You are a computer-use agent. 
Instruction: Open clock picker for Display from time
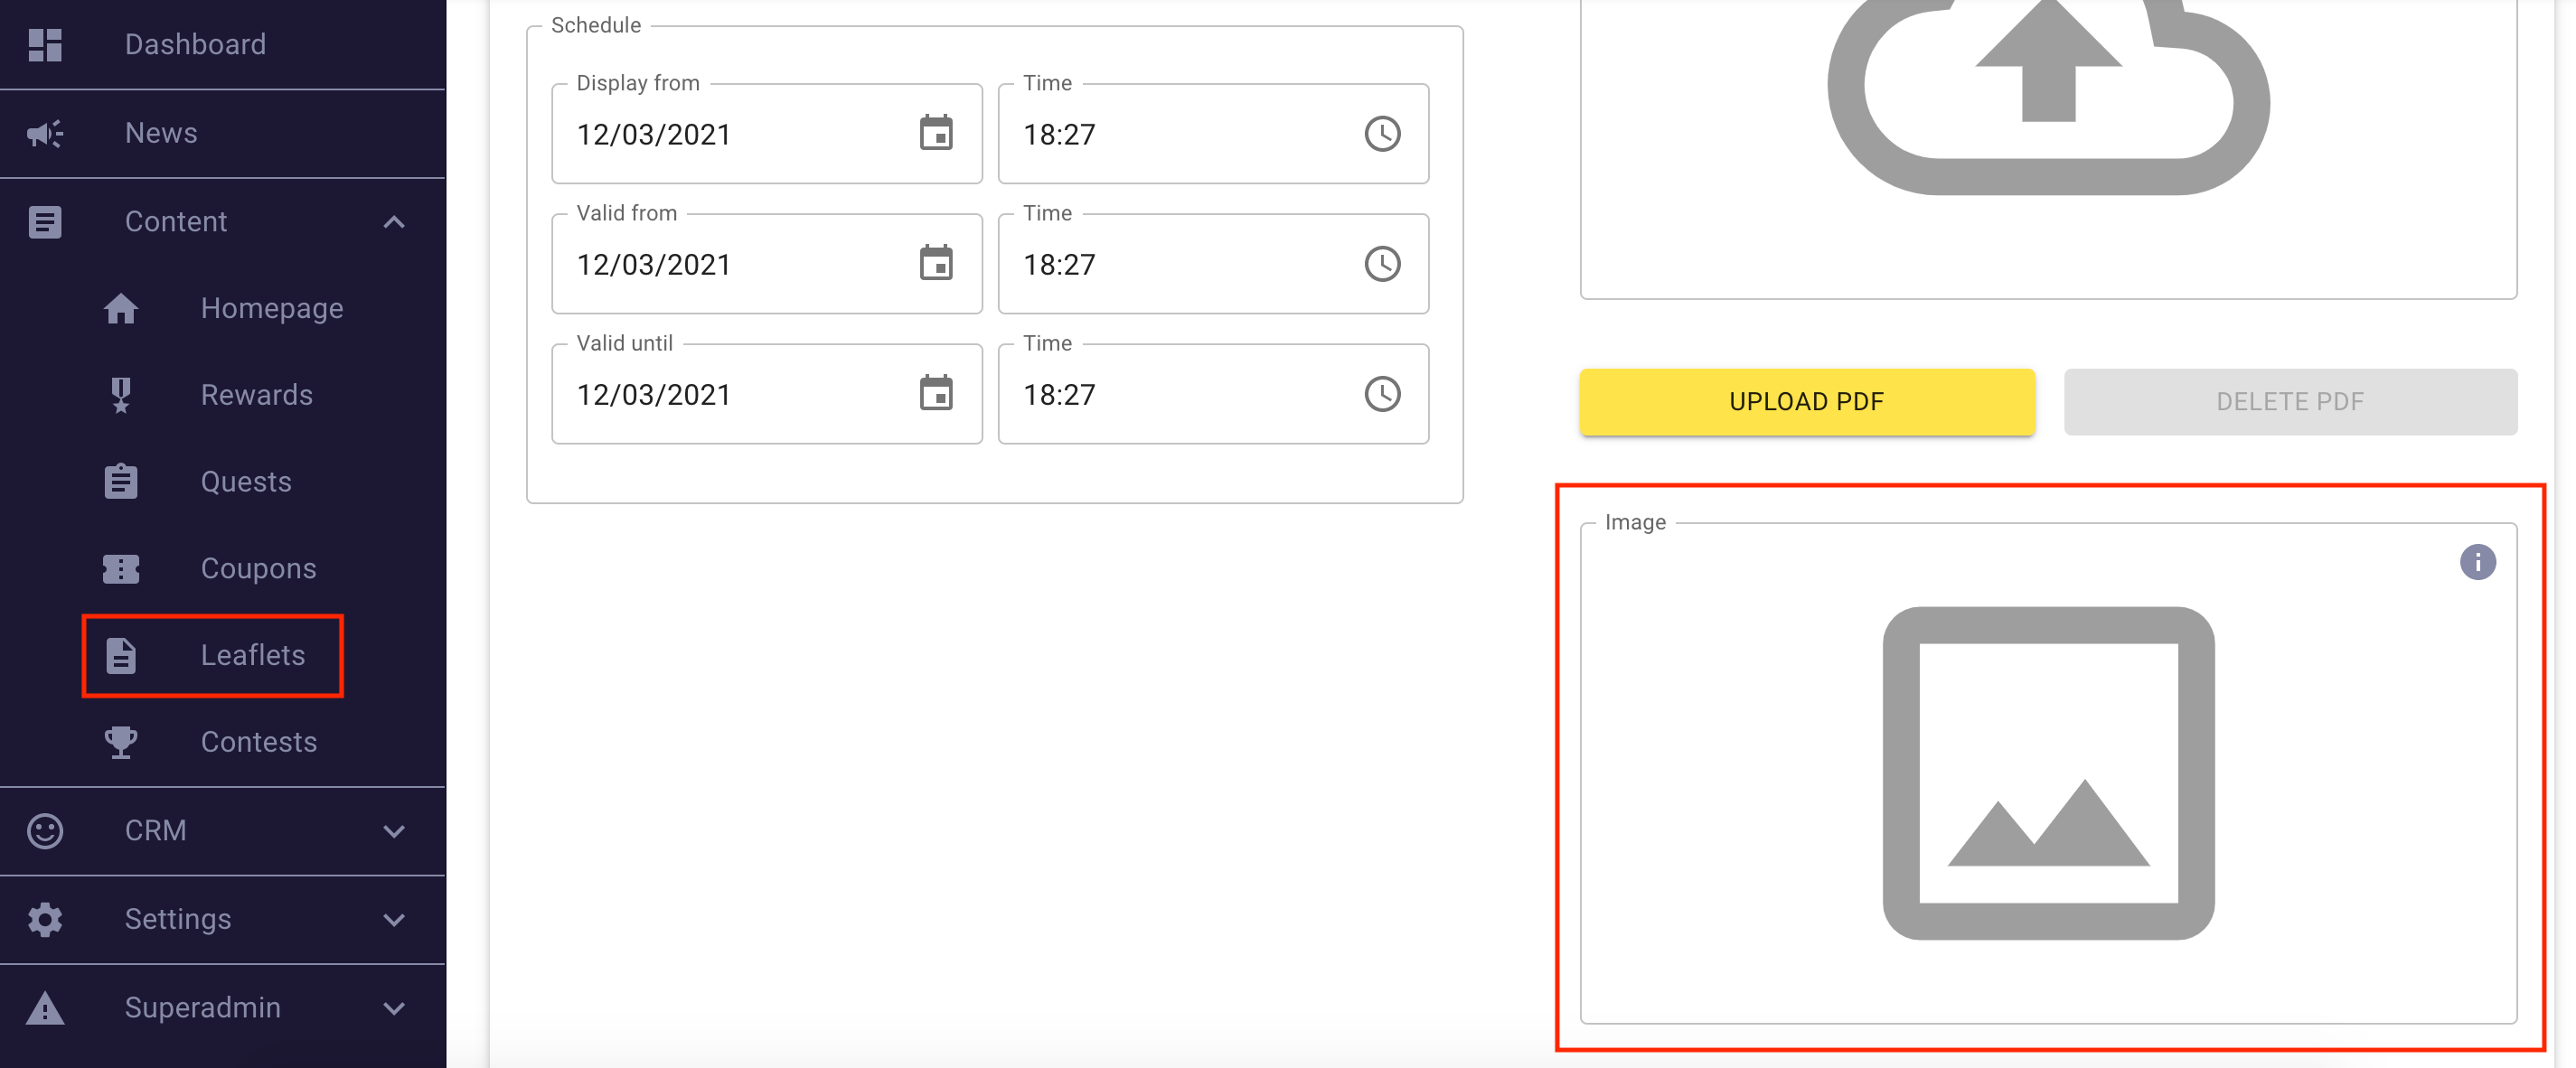(x=1382, y=133)
